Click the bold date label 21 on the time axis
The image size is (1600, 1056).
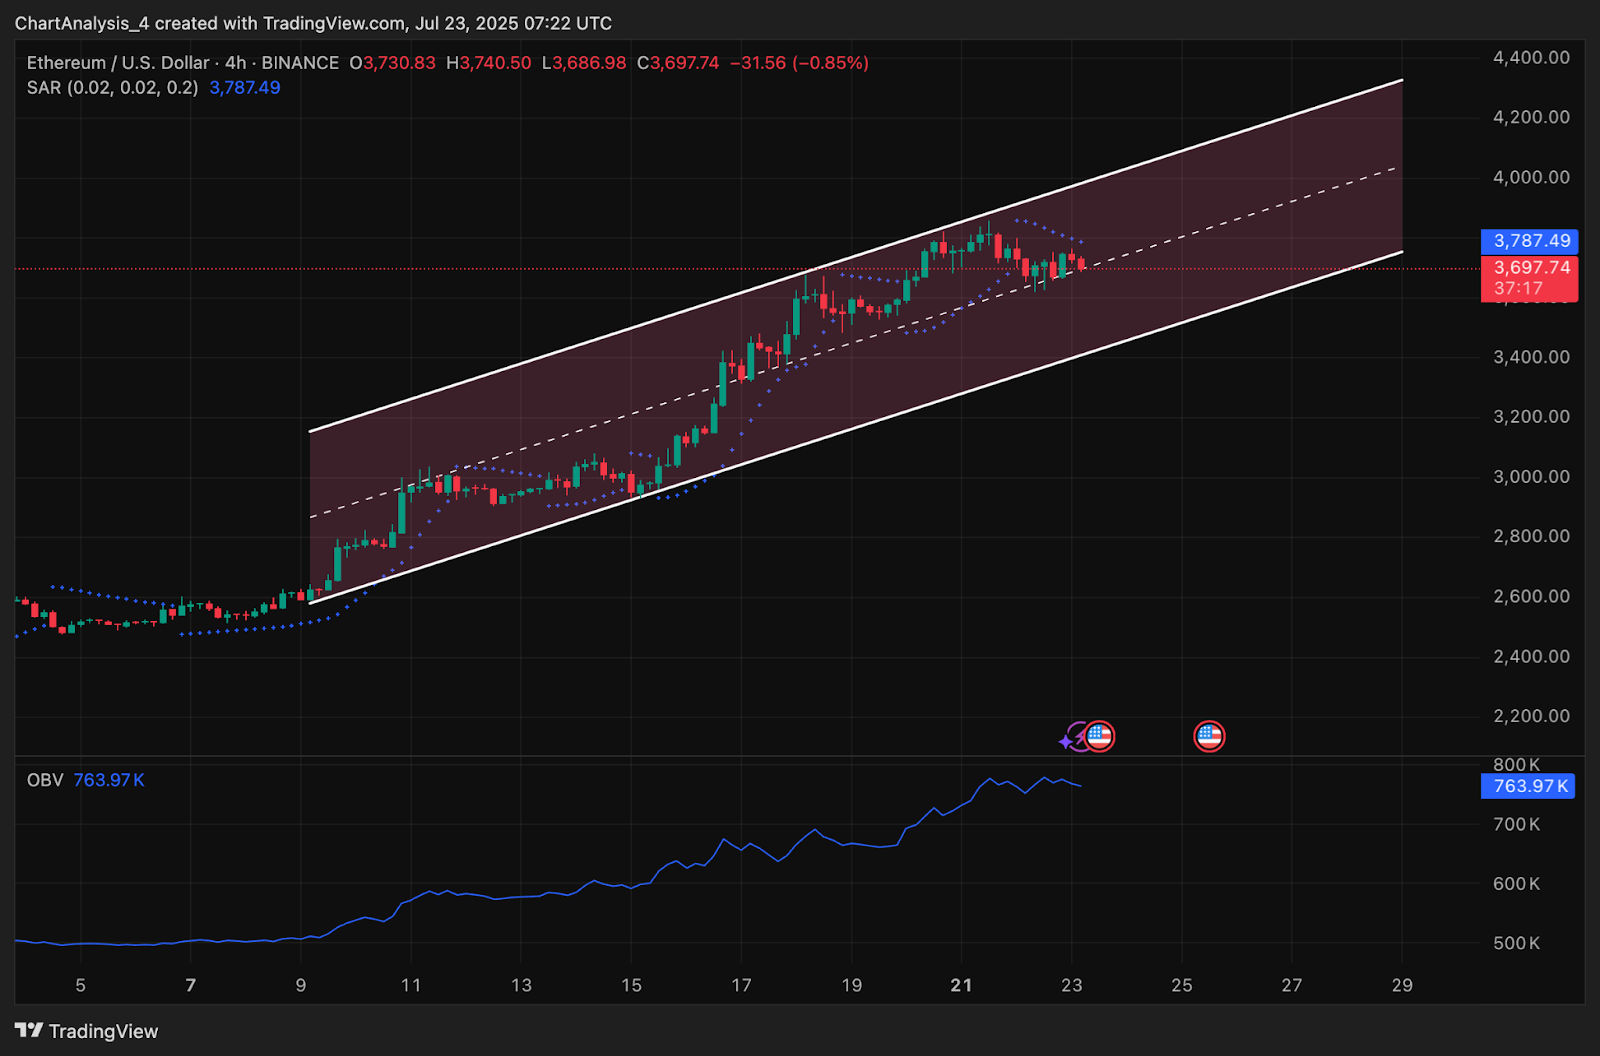coord(961,986)
